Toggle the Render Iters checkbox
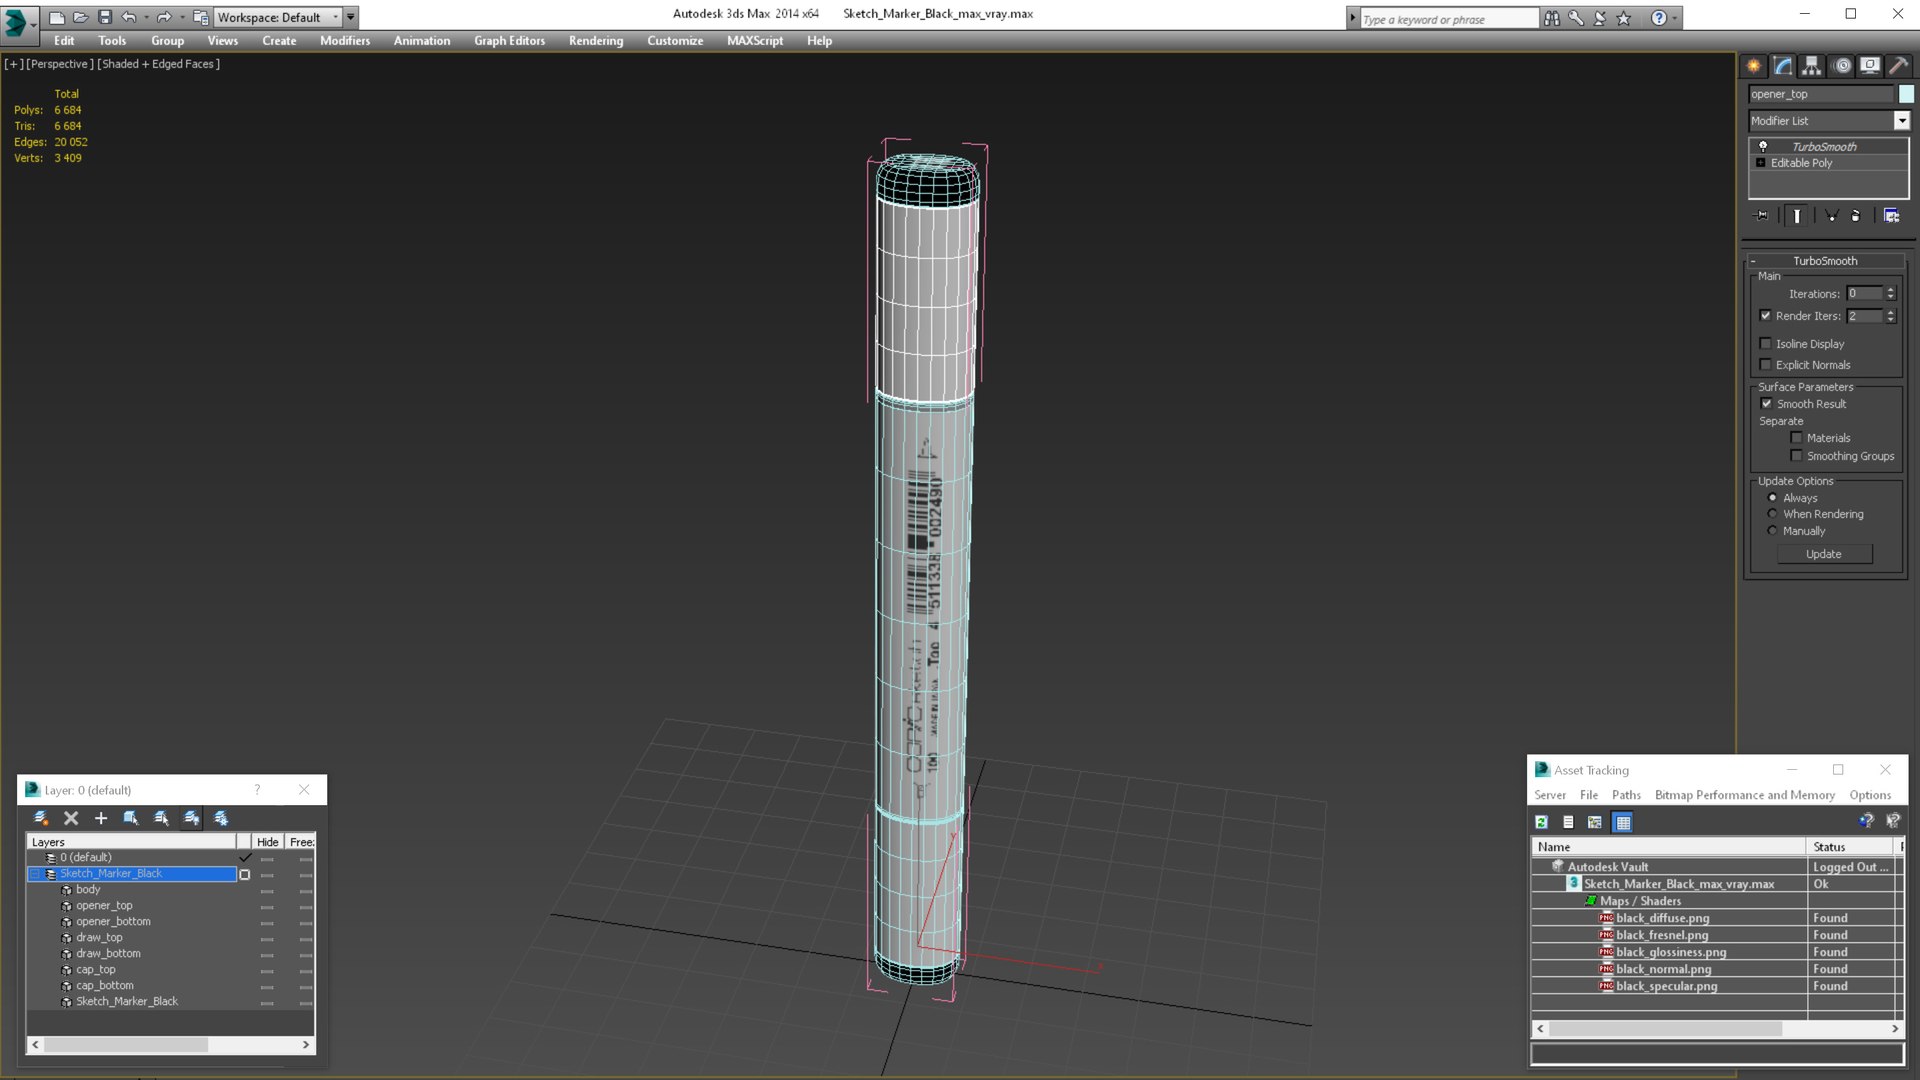 click(x=1765, y=315)
